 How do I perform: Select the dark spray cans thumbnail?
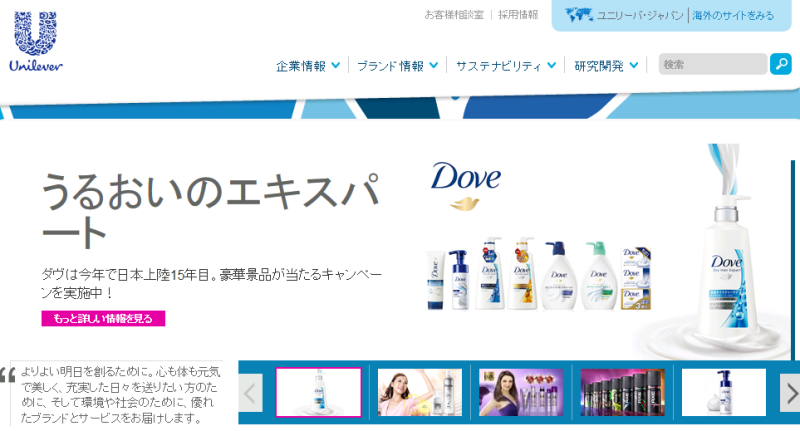pyautogui.click(x=622, y=392)
